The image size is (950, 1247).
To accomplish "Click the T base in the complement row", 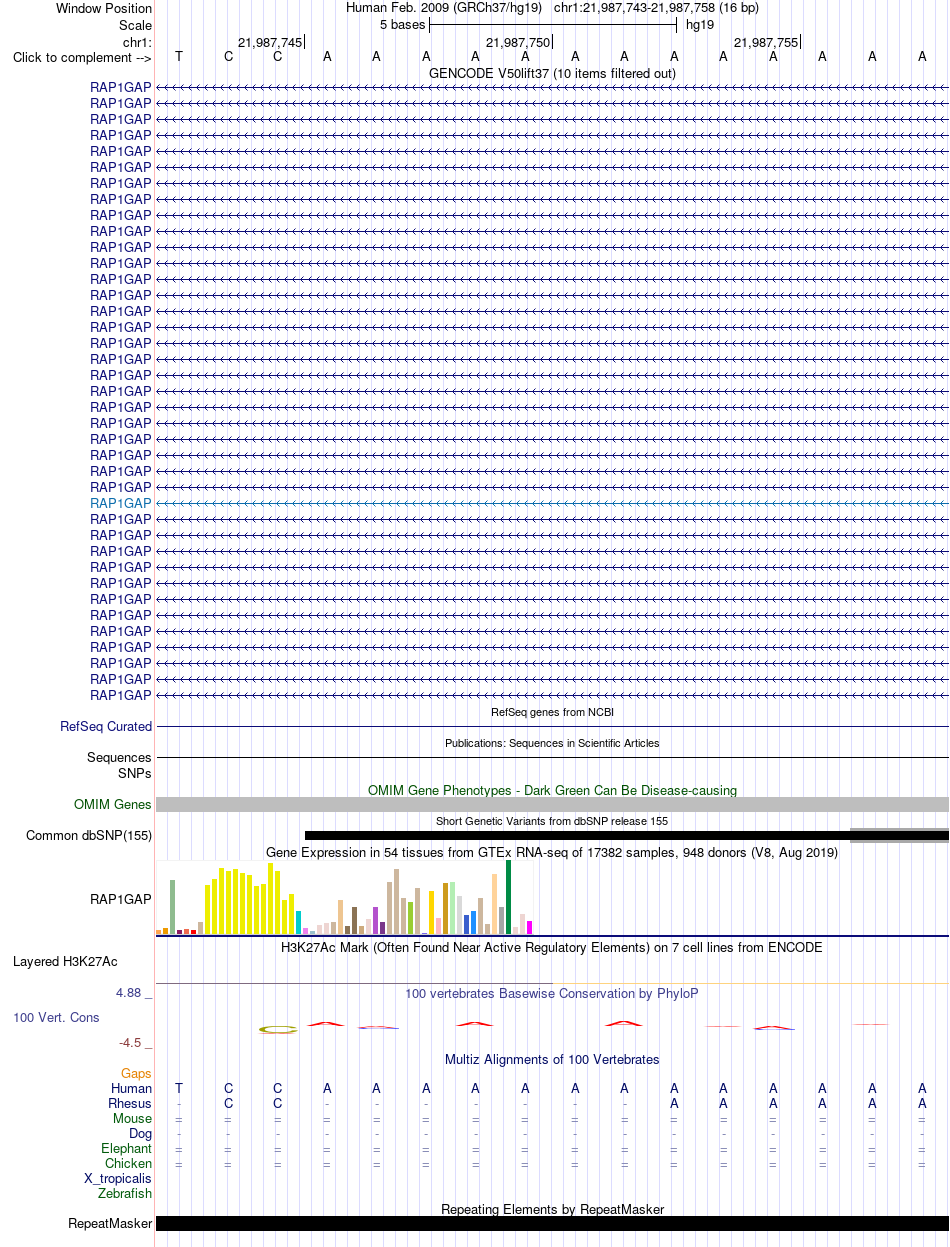I will click(179, 57).
